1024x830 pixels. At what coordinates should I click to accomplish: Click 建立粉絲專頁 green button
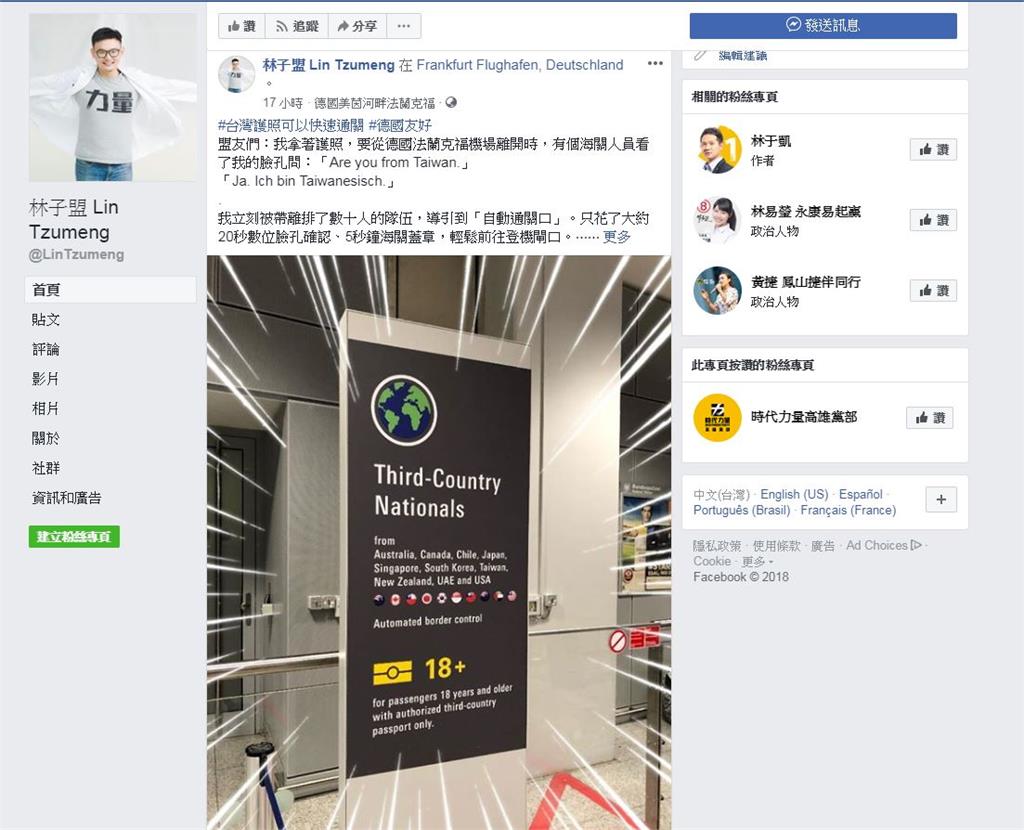click(74, 537)
